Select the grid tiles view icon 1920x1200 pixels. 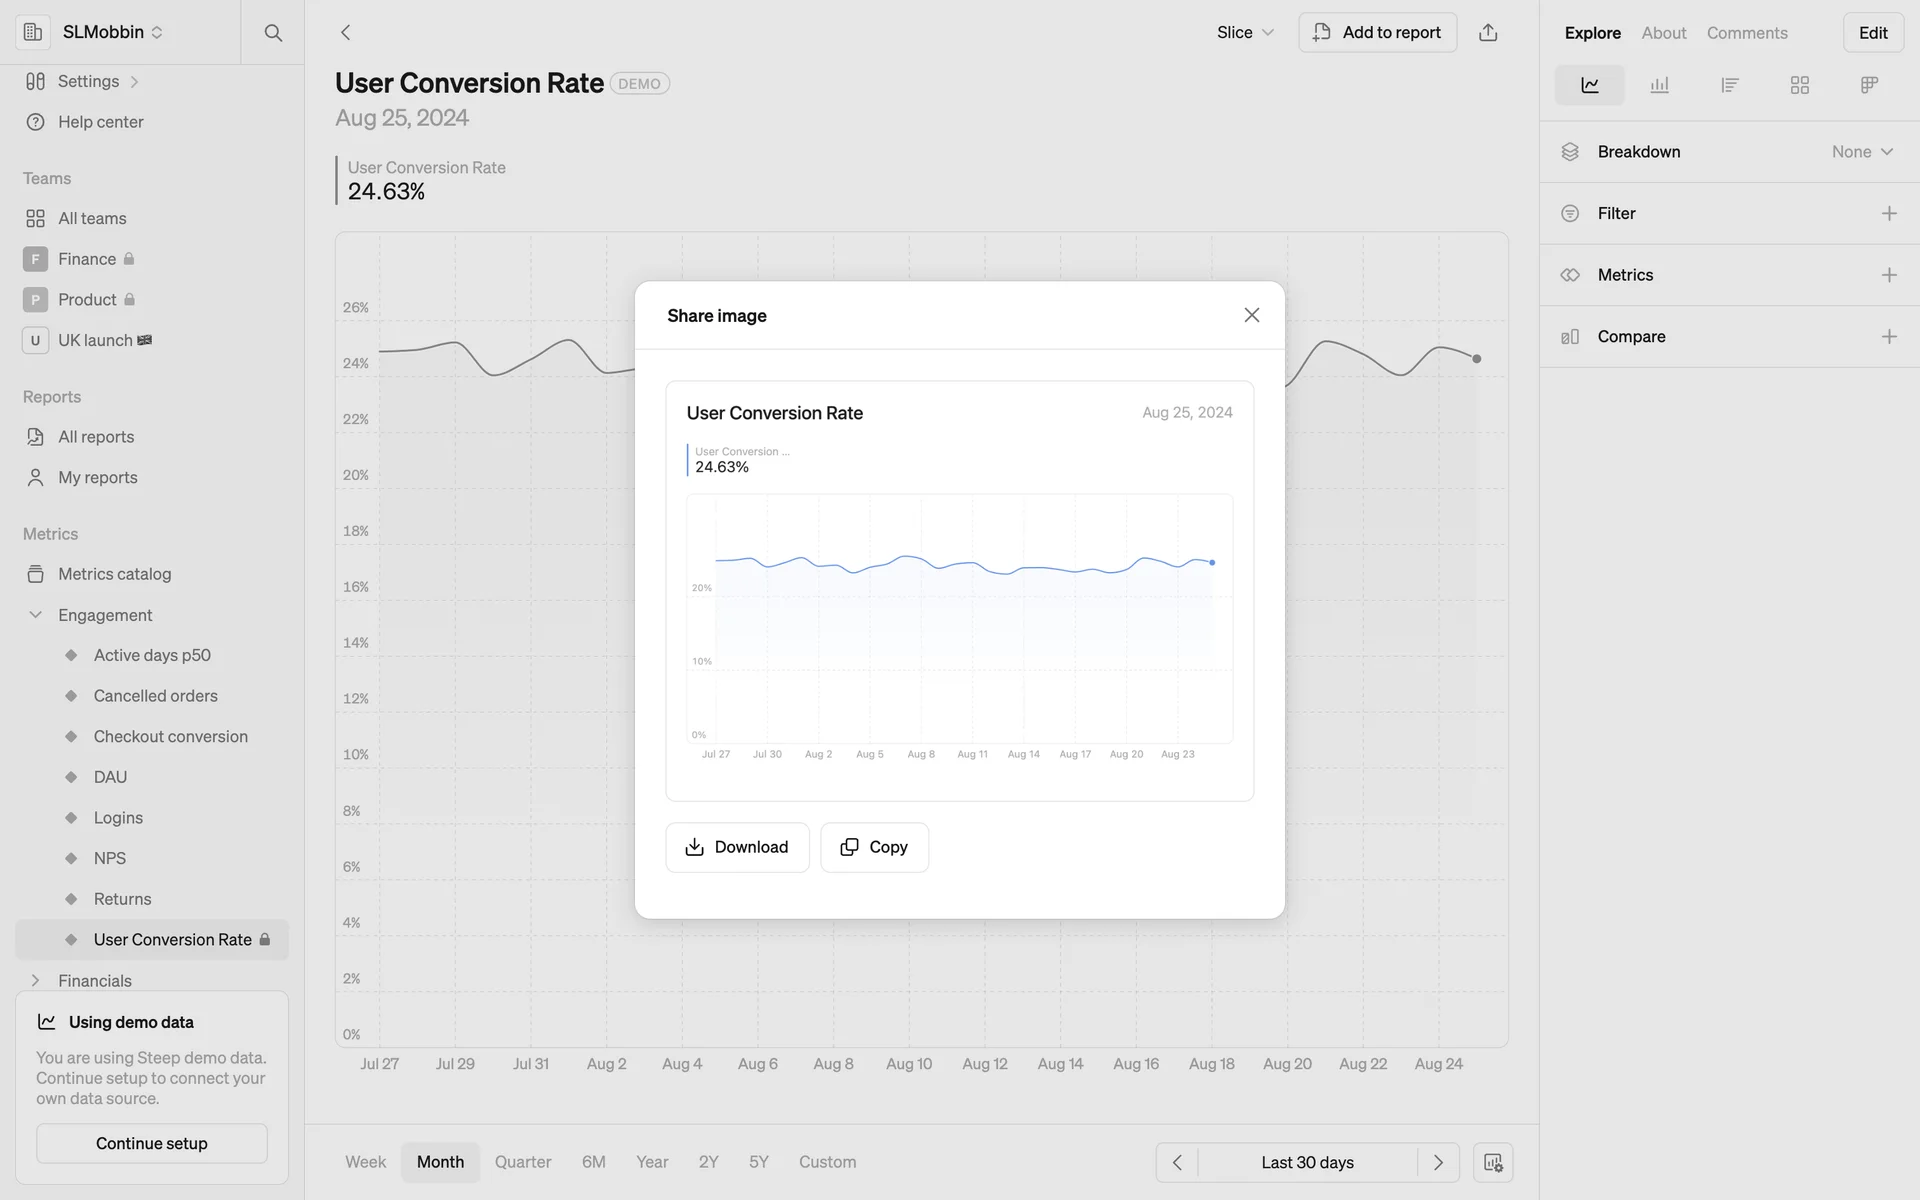tap(1799, 85)
